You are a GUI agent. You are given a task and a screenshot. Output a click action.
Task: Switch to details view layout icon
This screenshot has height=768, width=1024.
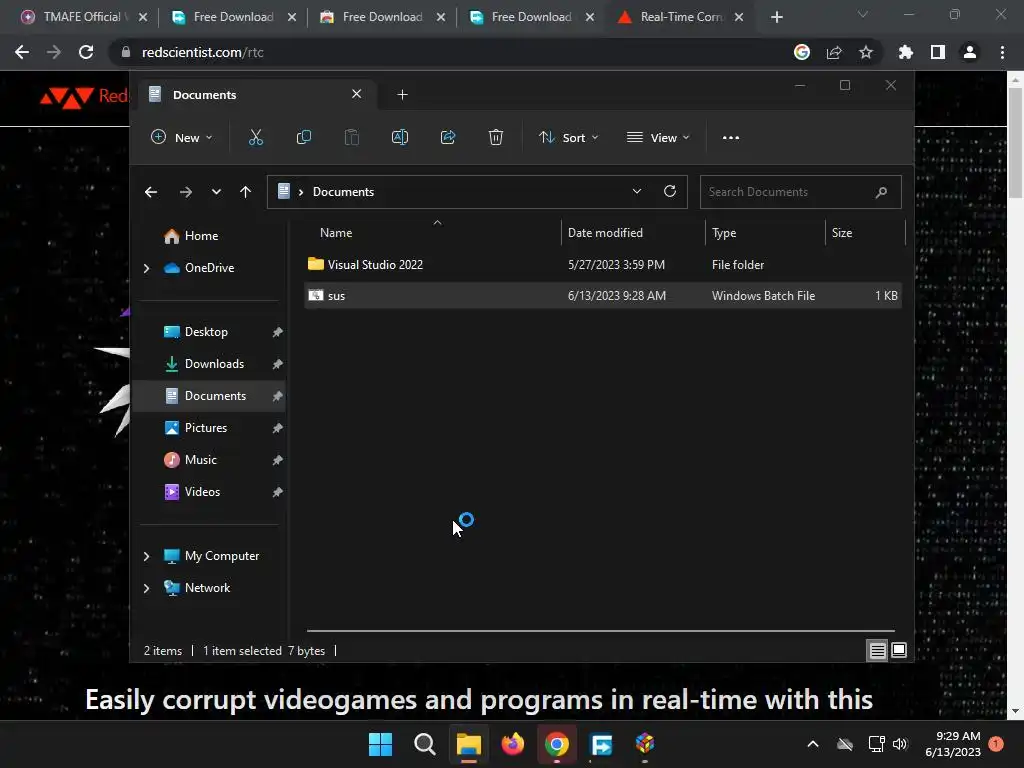tap(877, 650)
